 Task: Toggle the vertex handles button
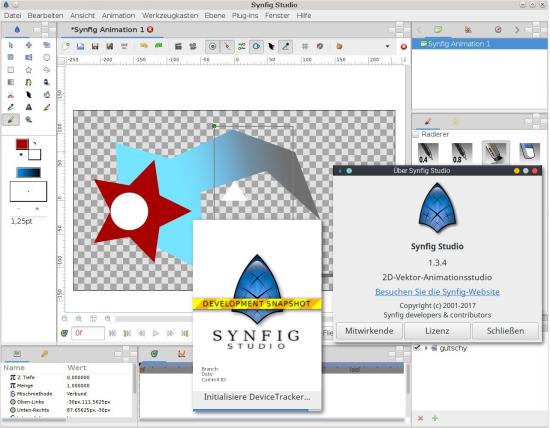tap(227, 46)
